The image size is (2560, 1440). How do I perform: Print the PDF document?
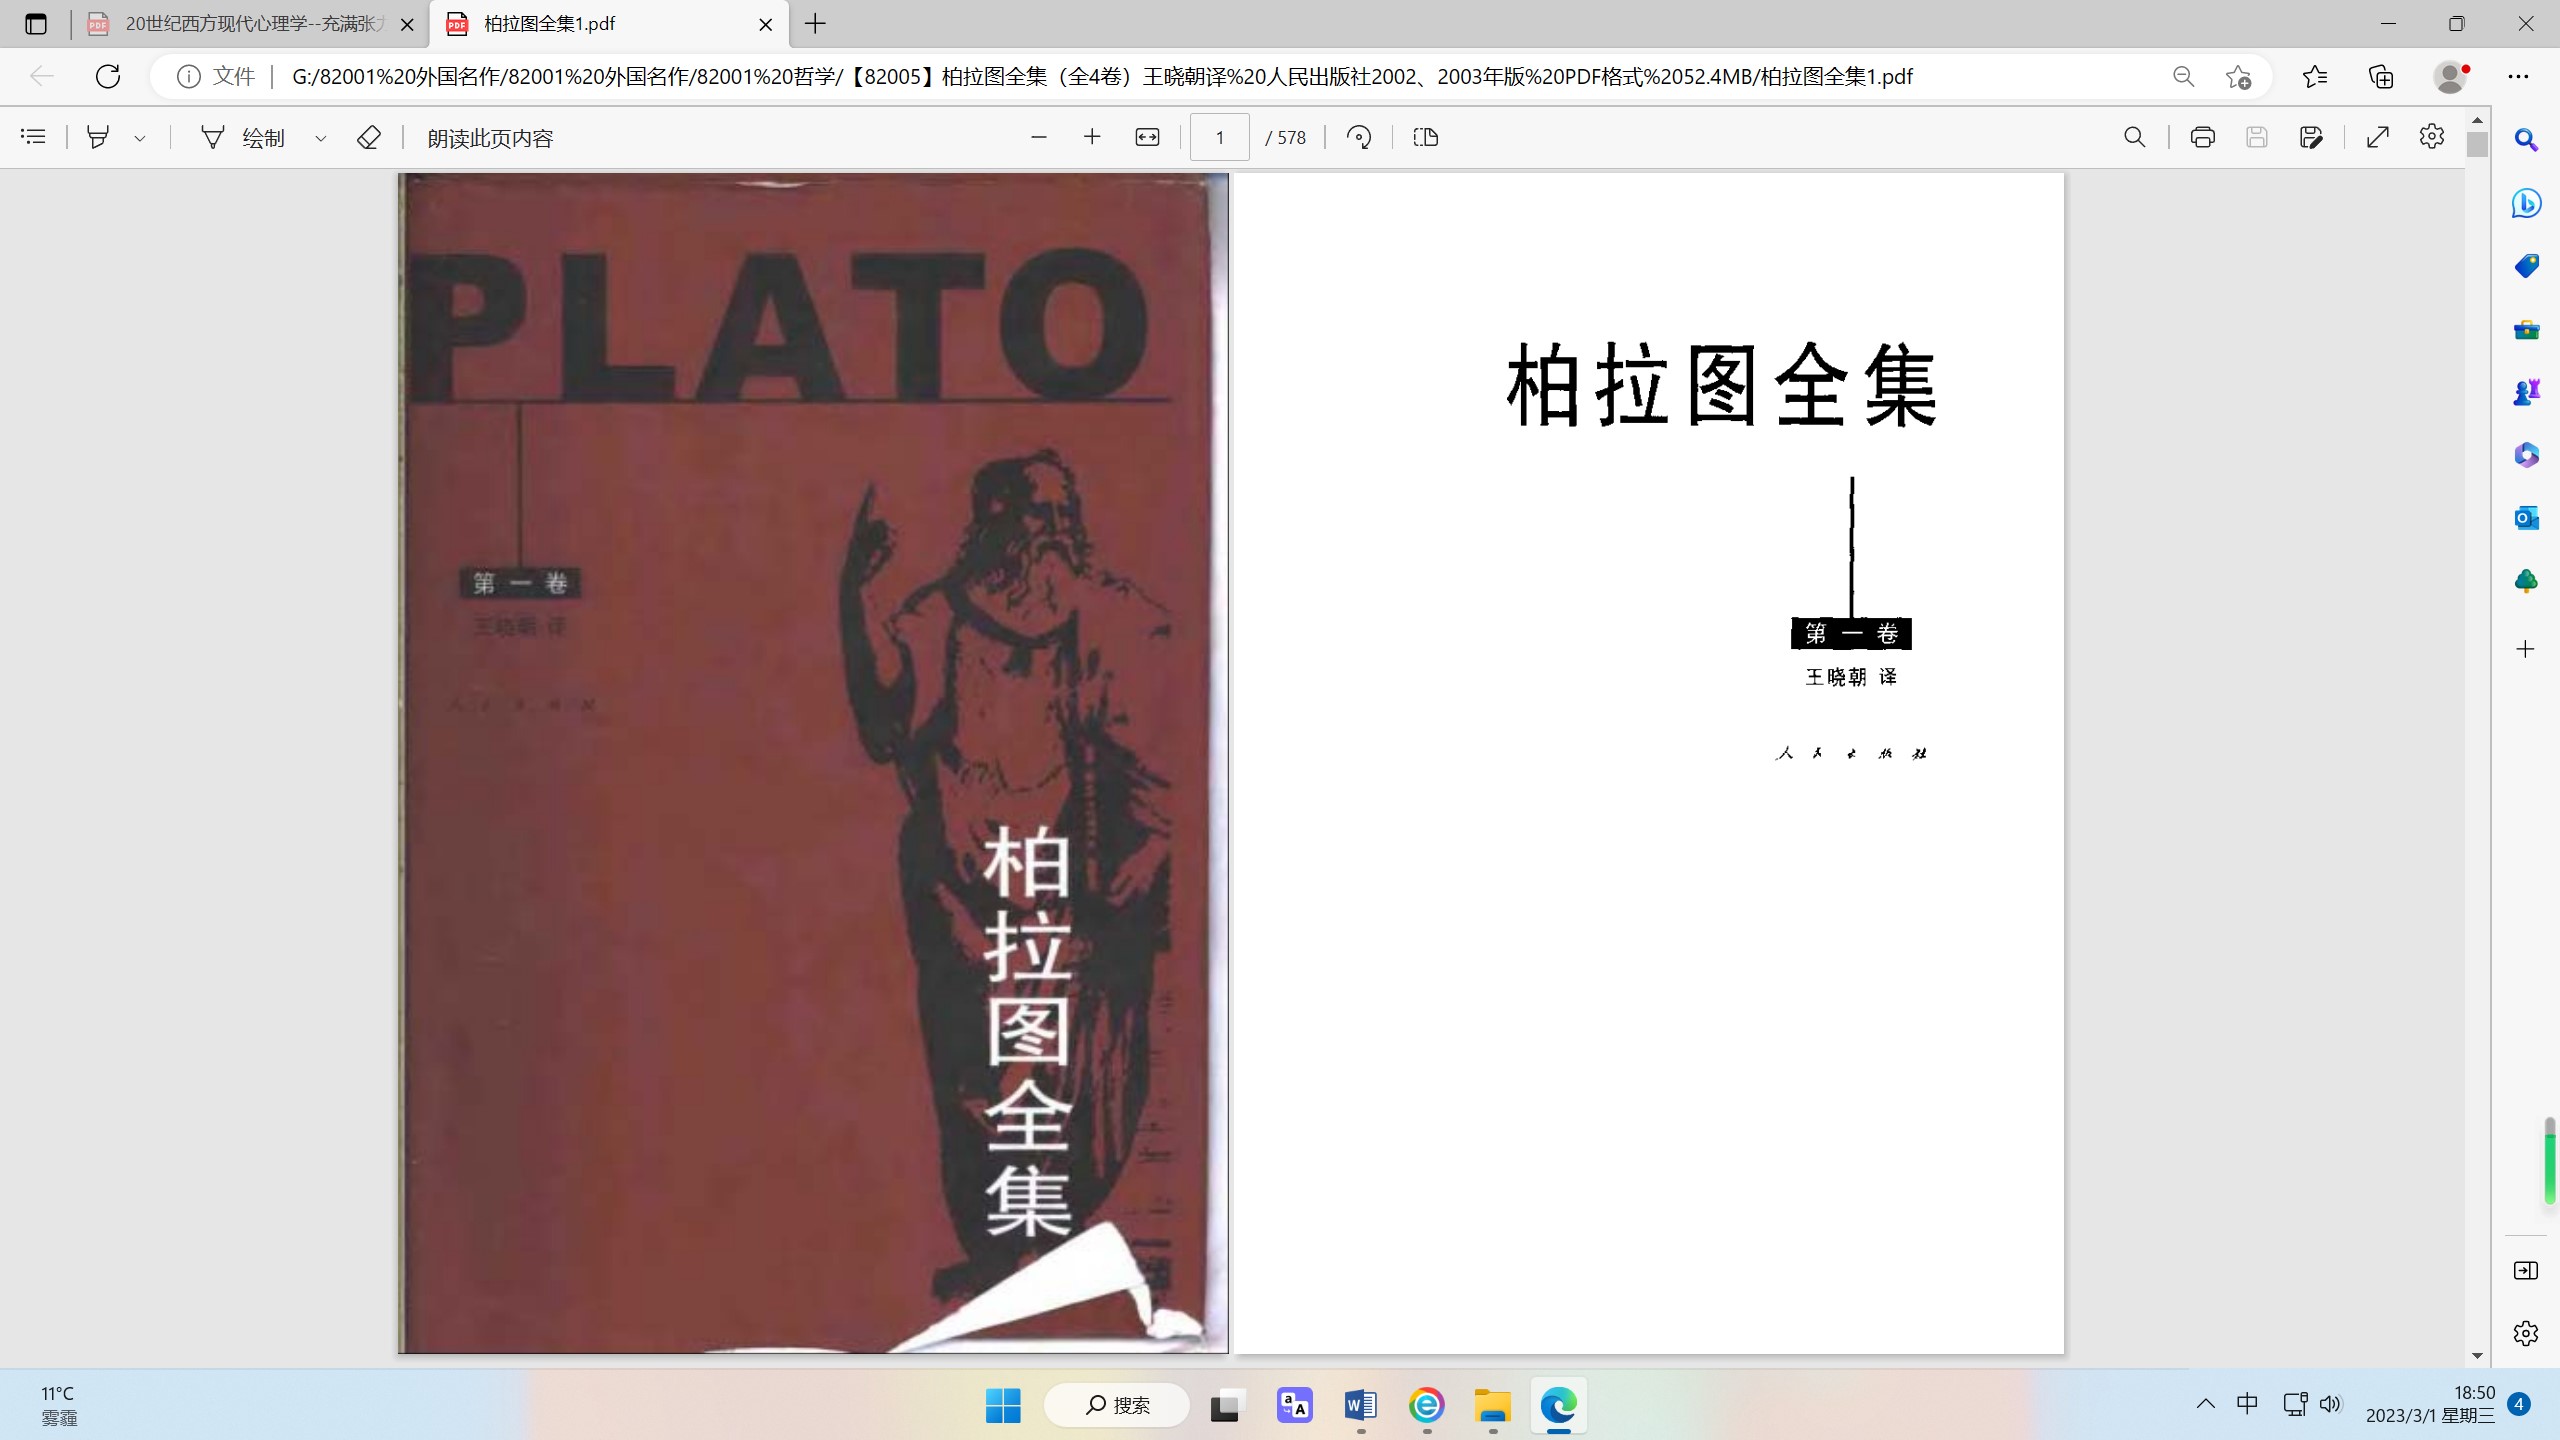tap(2202, 137)
